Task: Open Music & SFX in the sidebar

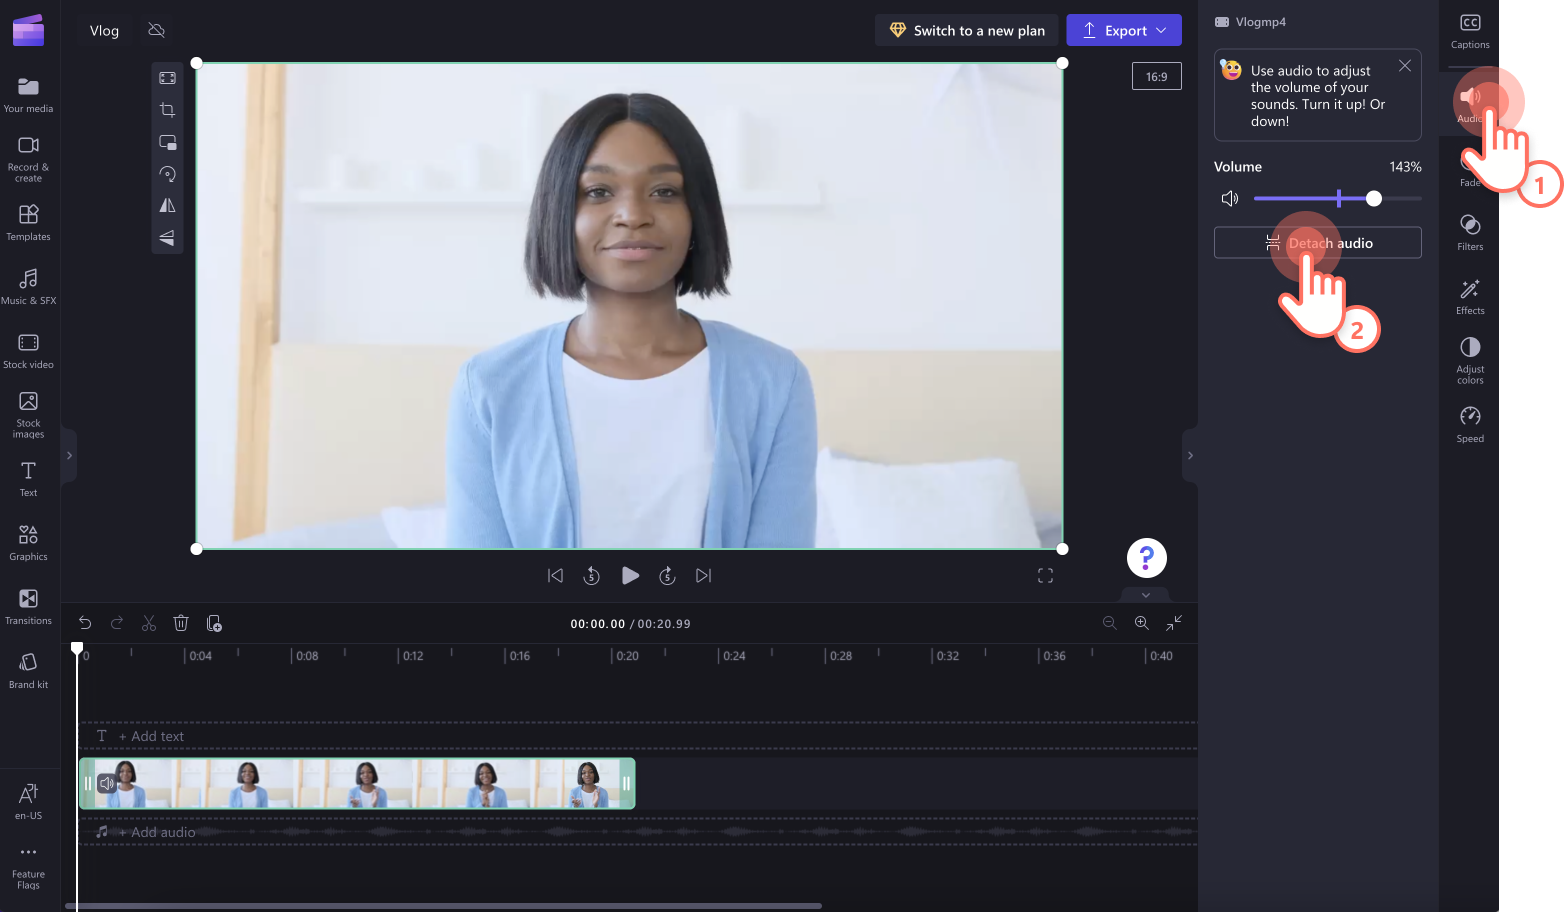Action: [x=29, y=287]
